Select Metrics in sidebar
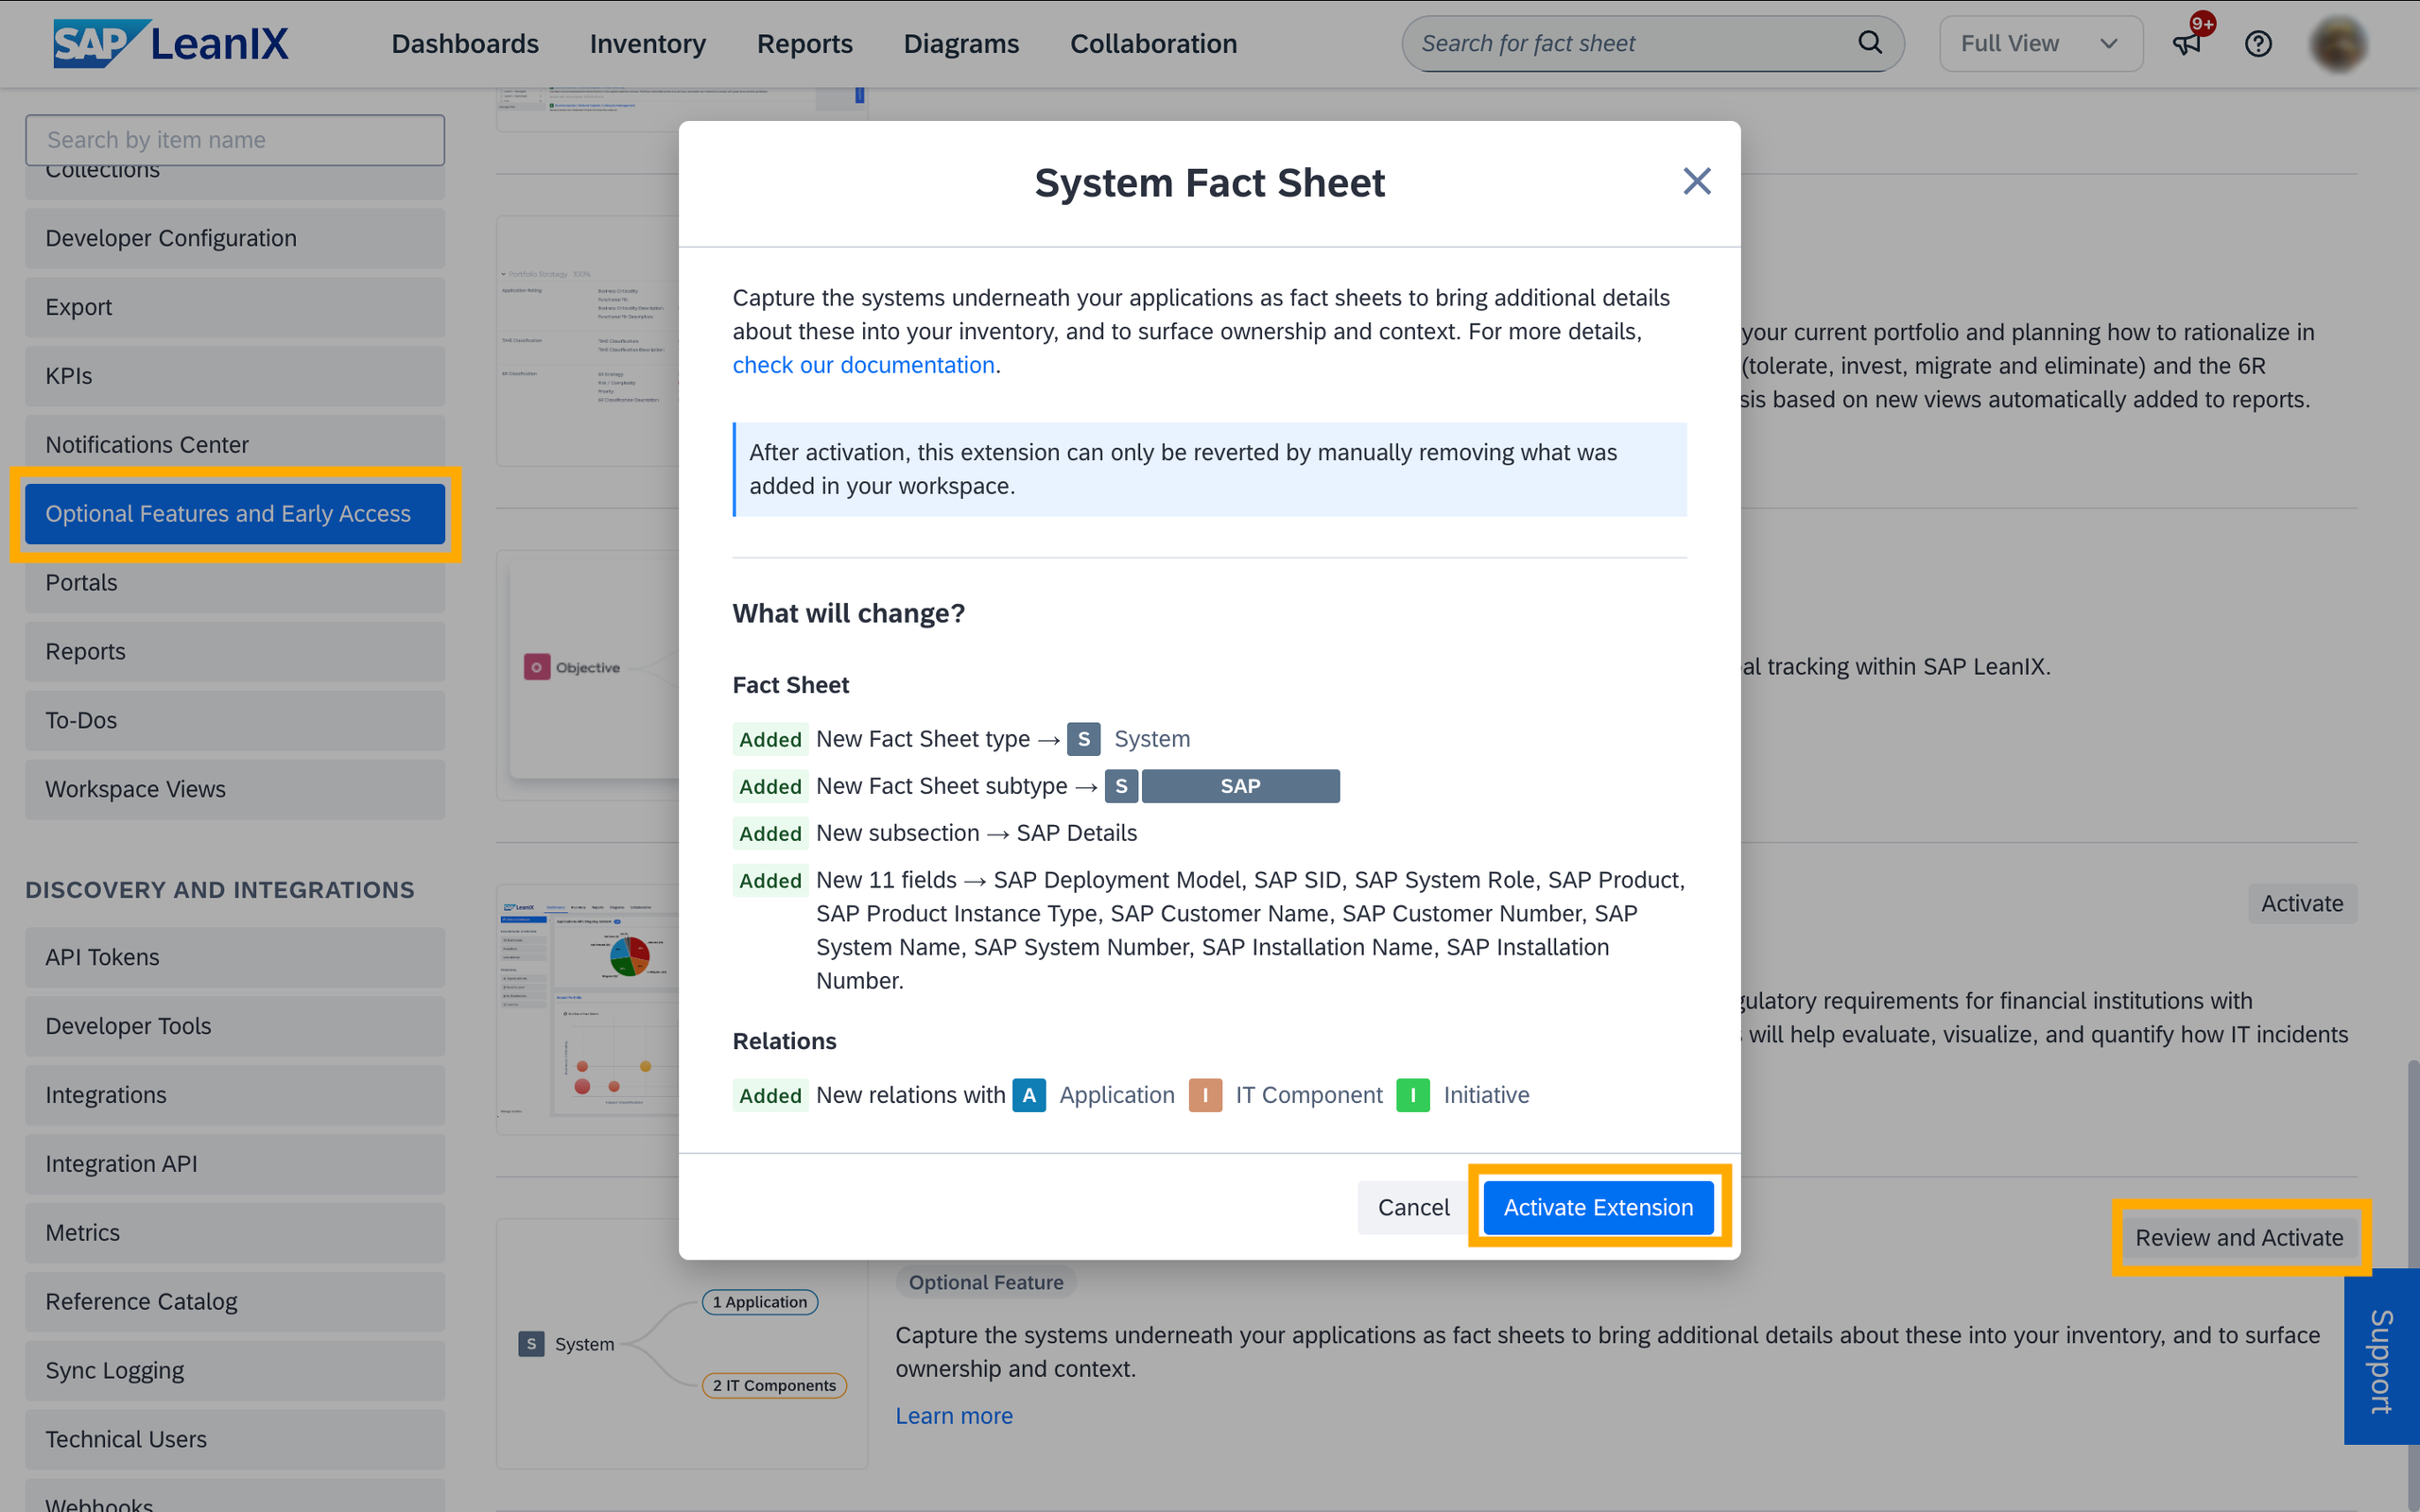Image resolution: width=2420 pixels, height=1512 pixels. (235, 1233)
